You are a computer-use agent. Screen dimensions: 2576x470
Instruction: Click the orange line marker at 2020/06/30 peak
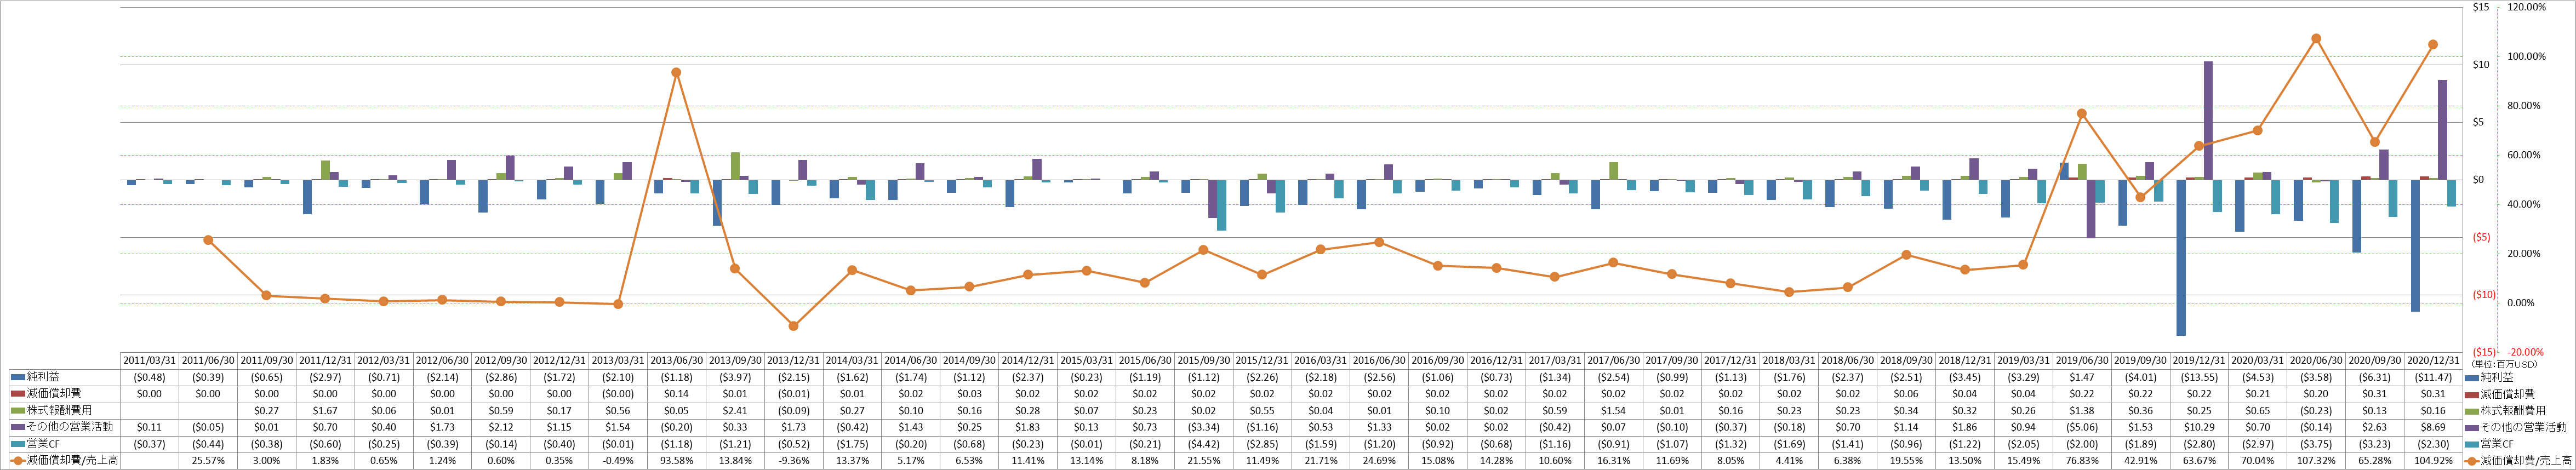[x=2316, y=39]
